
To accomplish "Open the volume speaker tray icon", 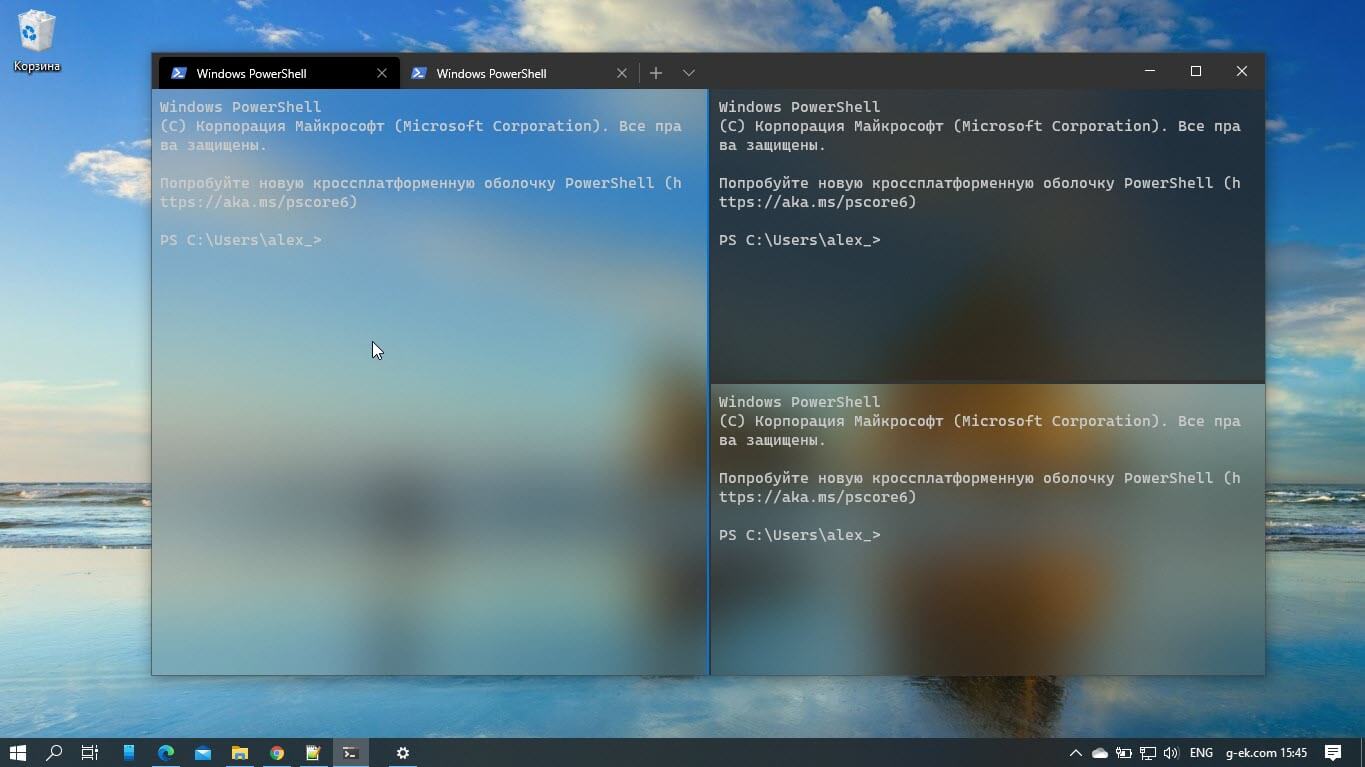I will tap(1171, 753).
